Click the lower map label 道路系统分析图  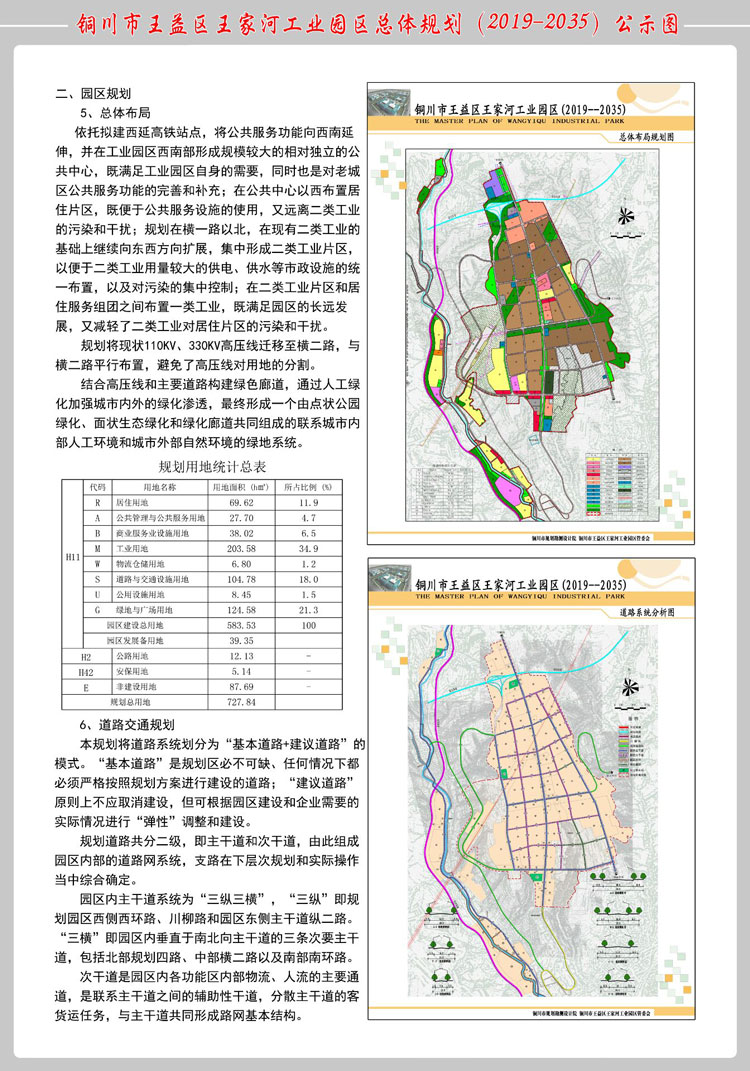click(x=648, y=612)
